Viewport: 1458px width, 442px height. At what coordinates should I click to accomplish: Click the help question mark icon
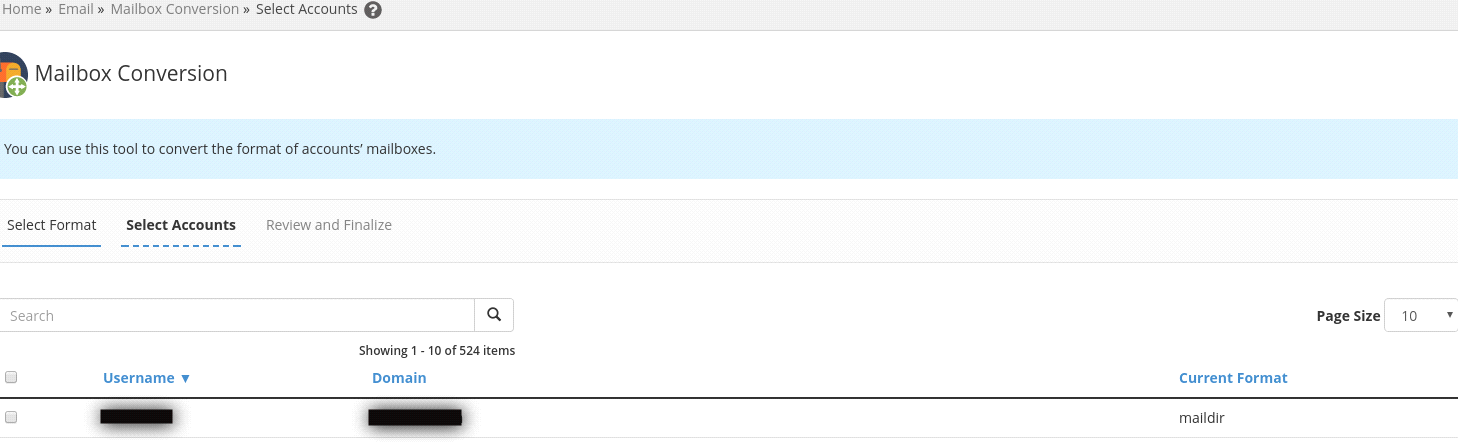point(373,10)
